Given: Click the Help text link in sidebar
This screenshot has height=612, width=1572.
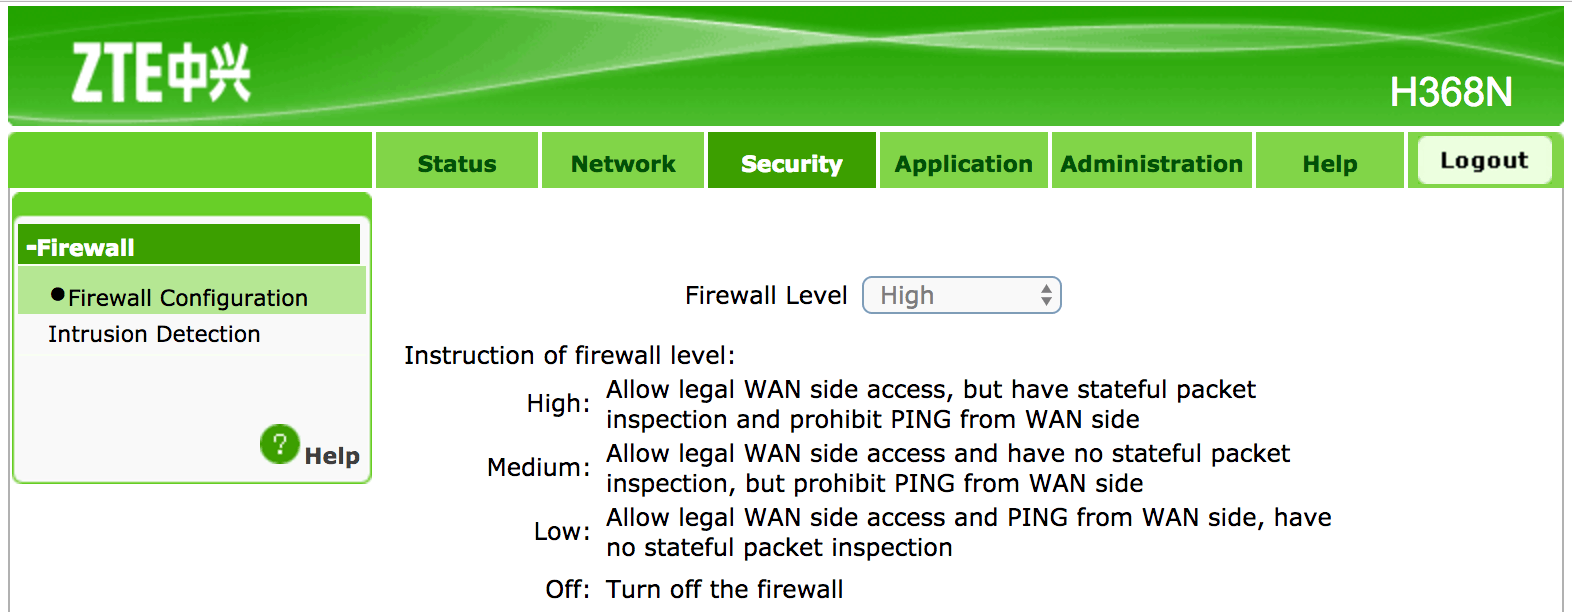Looking at the screenshot, I should tap(331, 456).
